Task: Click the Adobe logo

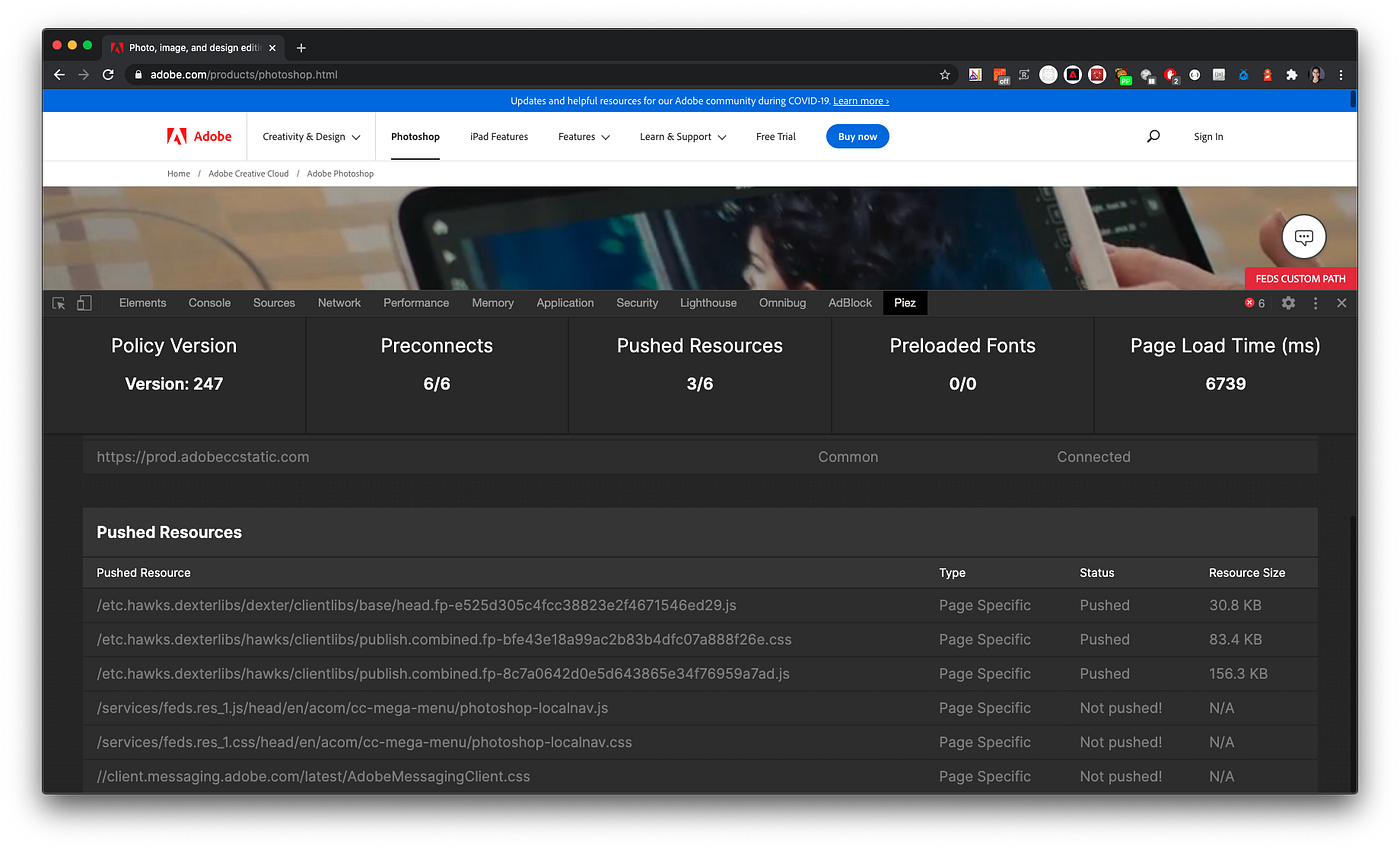Action: click(x=198, y=136)
